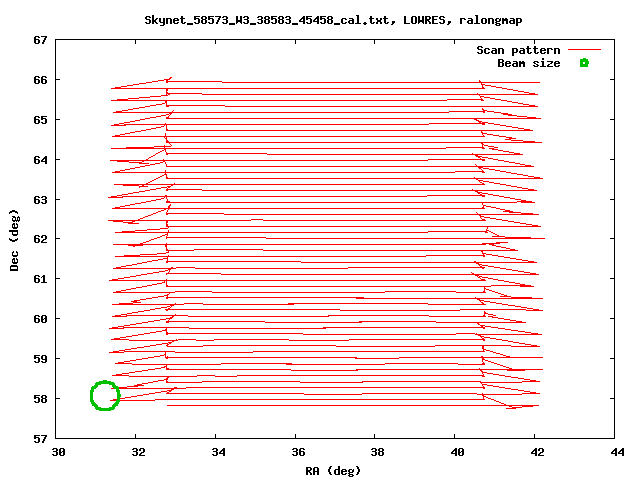
Task: Click the y-axis tick label 64
Action: pyautogui.click(x=40, y=160)
